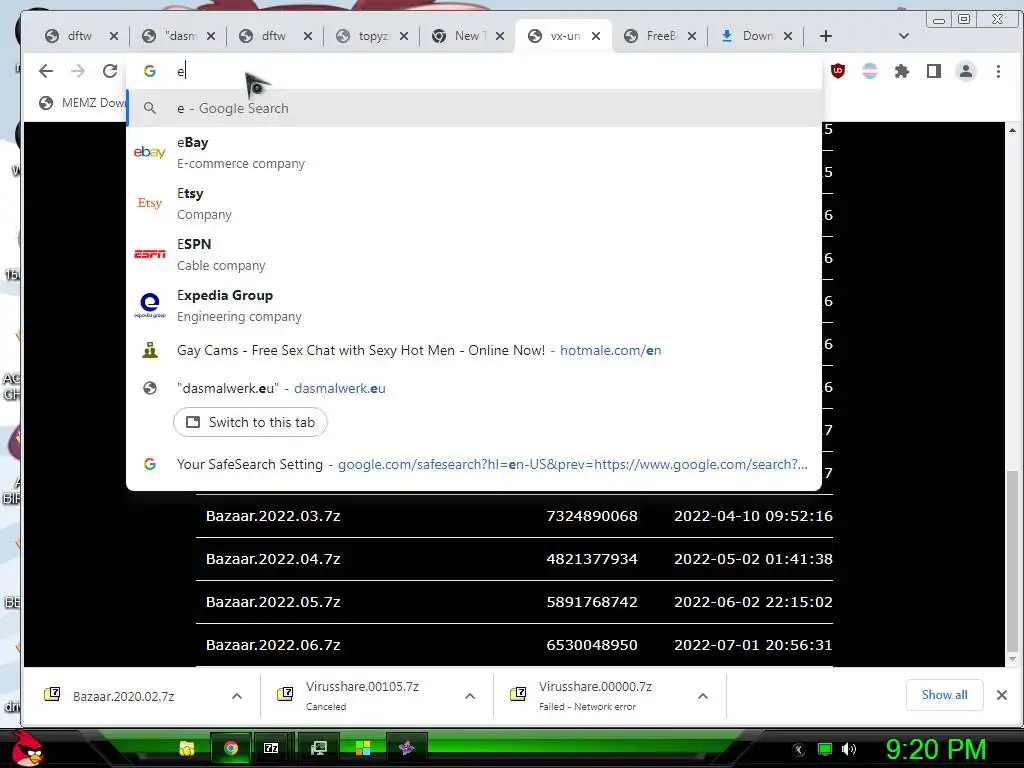Click the page scrollbar down arrow
Image resolution: width=1024 pixels, height=768 pixels.
click(1012, 659)
